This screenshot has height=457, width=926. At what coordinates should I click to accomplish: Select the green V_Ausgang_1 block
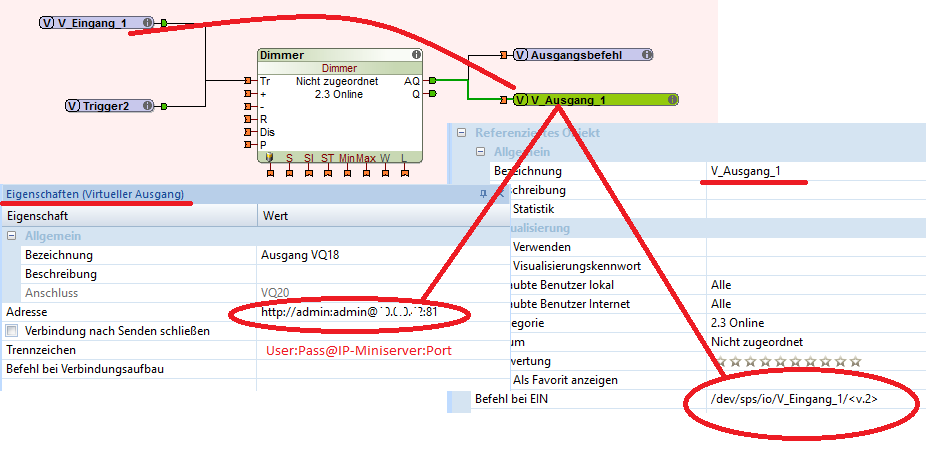tap(596, 100)
